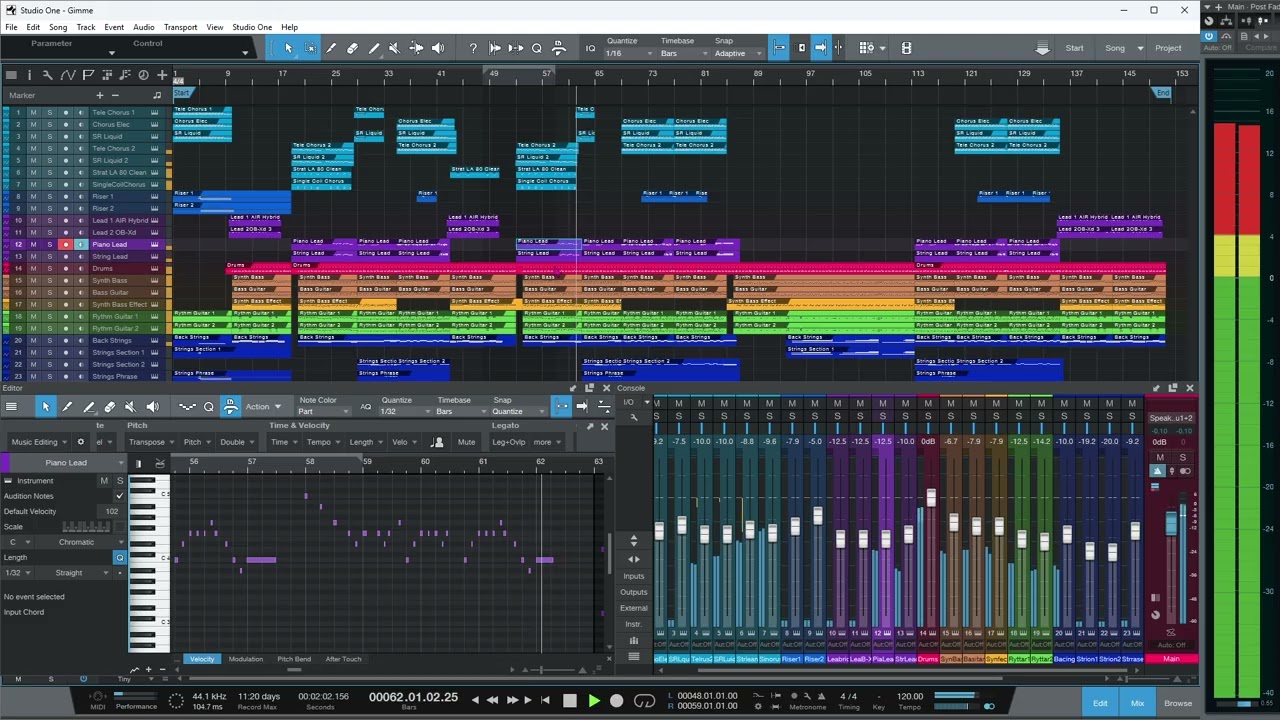The height and width of the screenshot is (720, 1280).
Task: Toggle Mute on the editor Instrument row
Action: click(104, 481)
